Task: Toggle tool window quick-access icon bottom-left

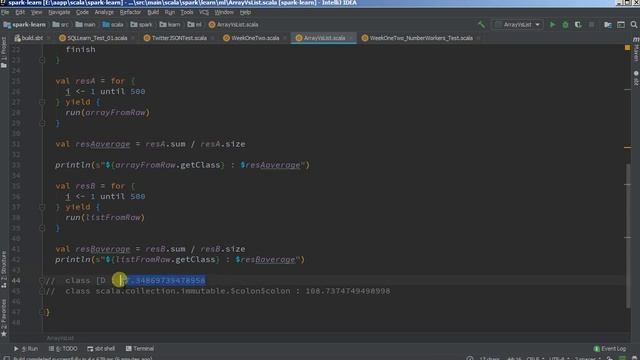Action: pos(7,358)
